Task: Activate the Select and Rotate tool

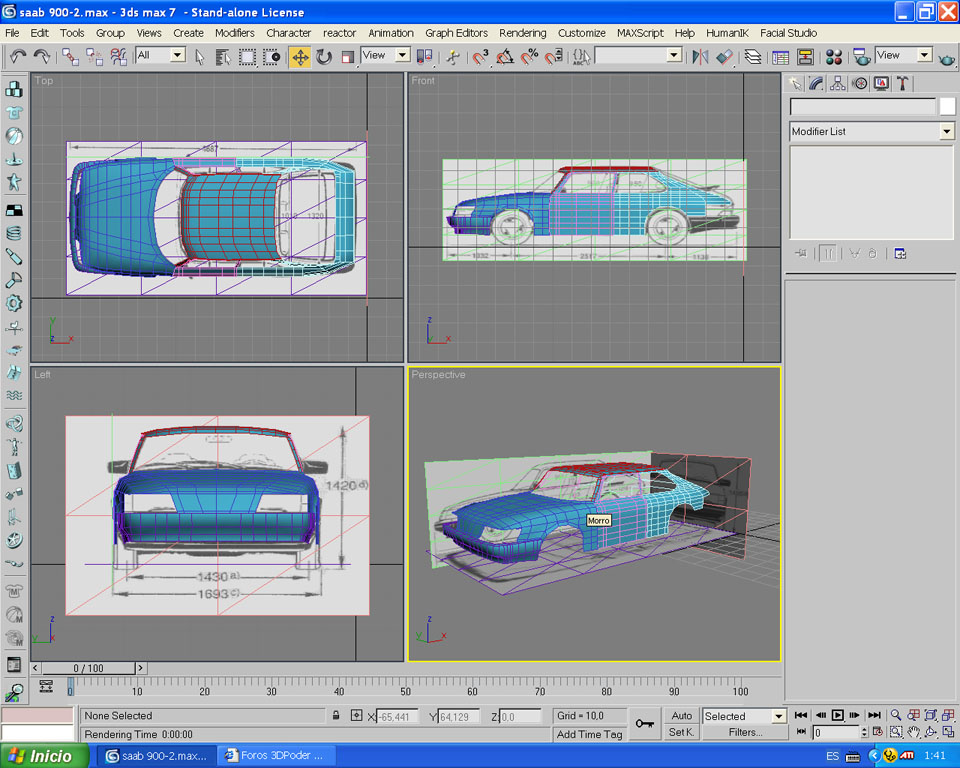Action: [x=324, y=57]
